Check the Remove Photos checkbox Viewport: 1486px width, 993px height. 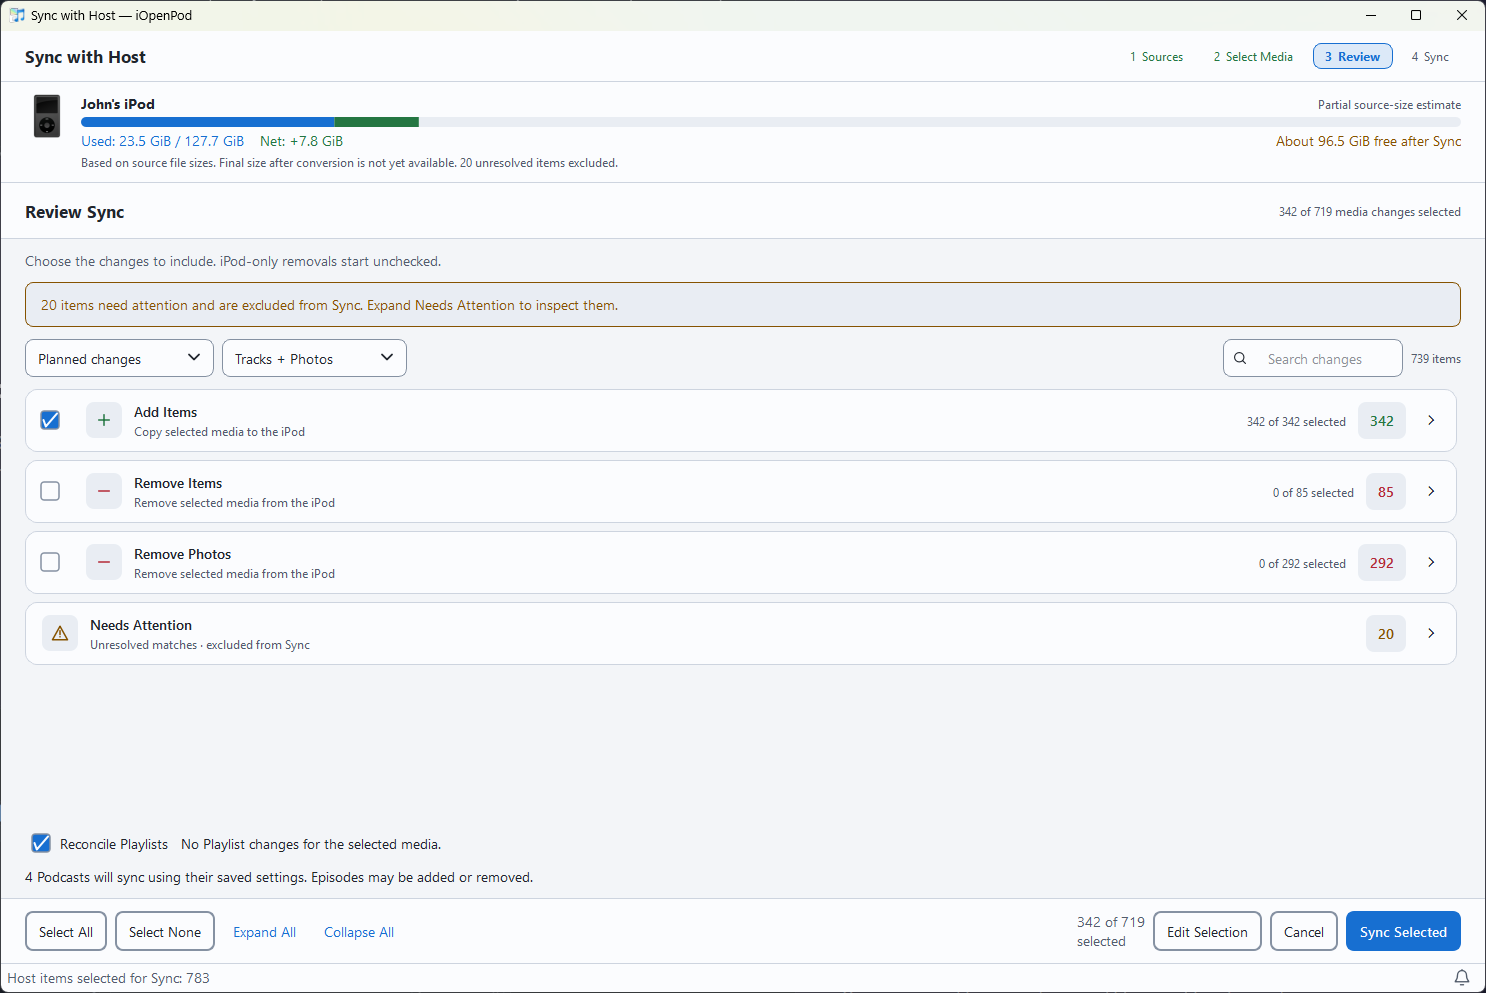(x=50, y=562)
